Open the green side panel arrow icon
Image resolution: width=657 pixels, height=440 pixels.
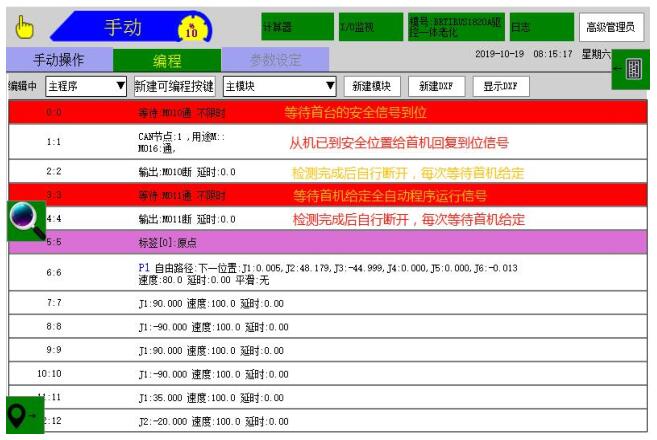click(630, 69)
